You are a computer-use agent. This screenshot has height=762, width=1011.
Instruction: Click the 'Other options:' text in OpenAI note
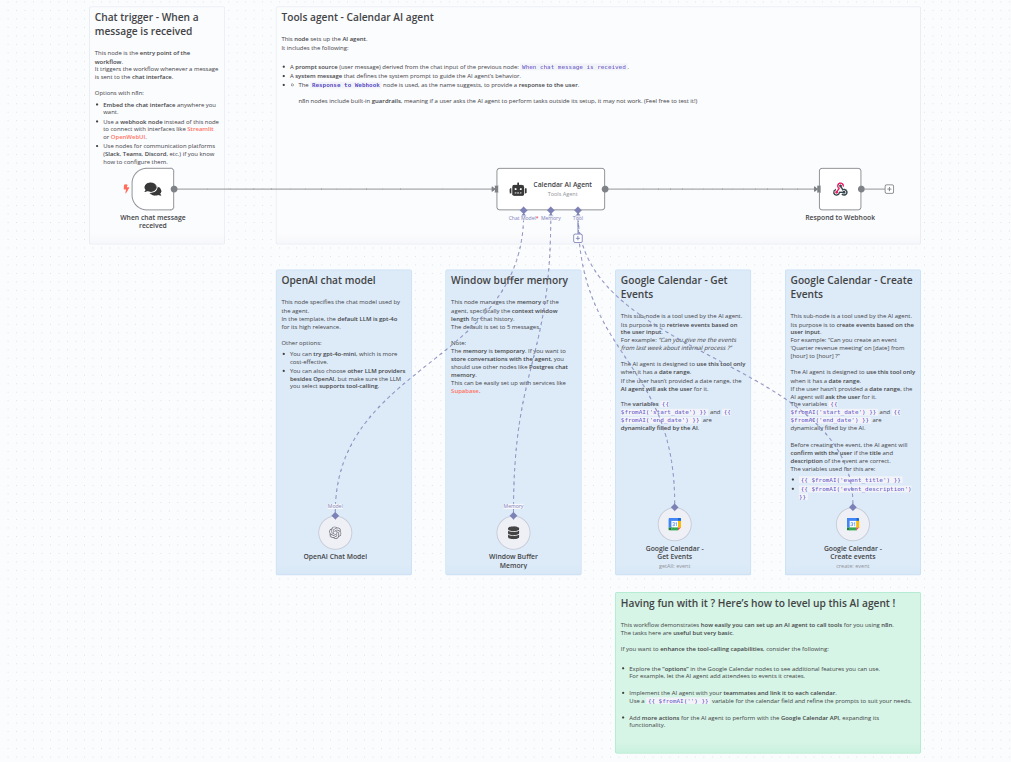301,343
